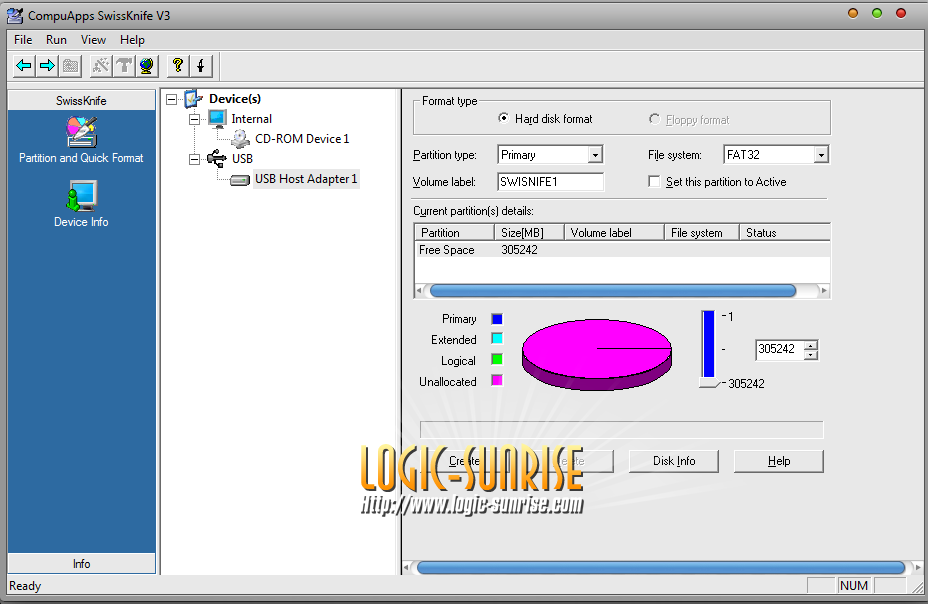Click the partition list's right scroll arrow
Image resolution: width=928 pixels, height=604 pixels.
tap(824, 290)
